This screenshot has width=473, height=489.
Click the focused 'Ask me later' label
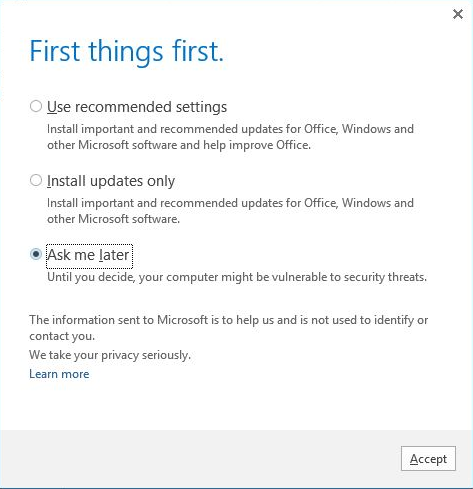89,256
